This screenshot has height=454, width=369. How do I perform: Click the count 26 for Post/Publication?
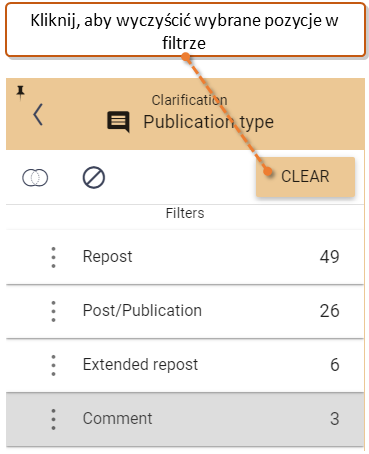point(330,311)
